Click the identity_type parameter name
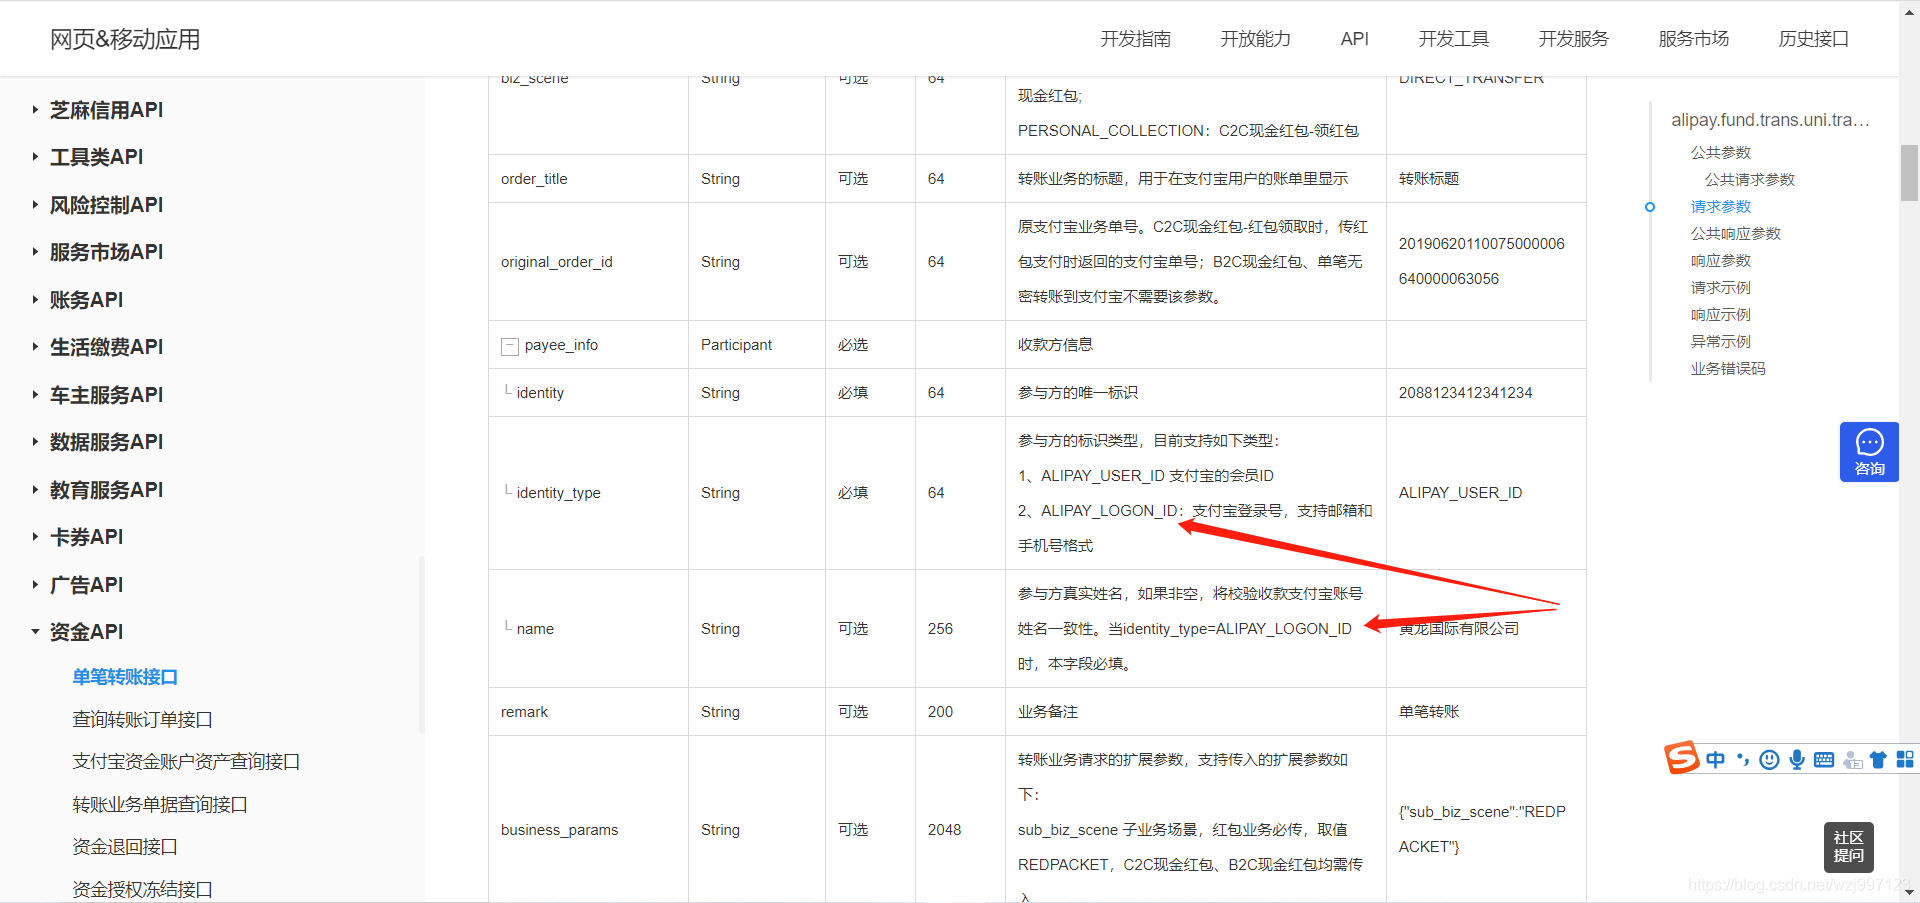 click(558, 493)
